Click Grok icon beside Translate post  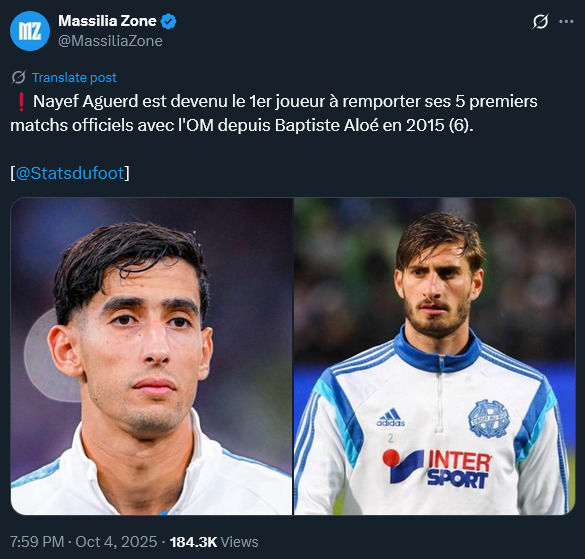[18, 78]
